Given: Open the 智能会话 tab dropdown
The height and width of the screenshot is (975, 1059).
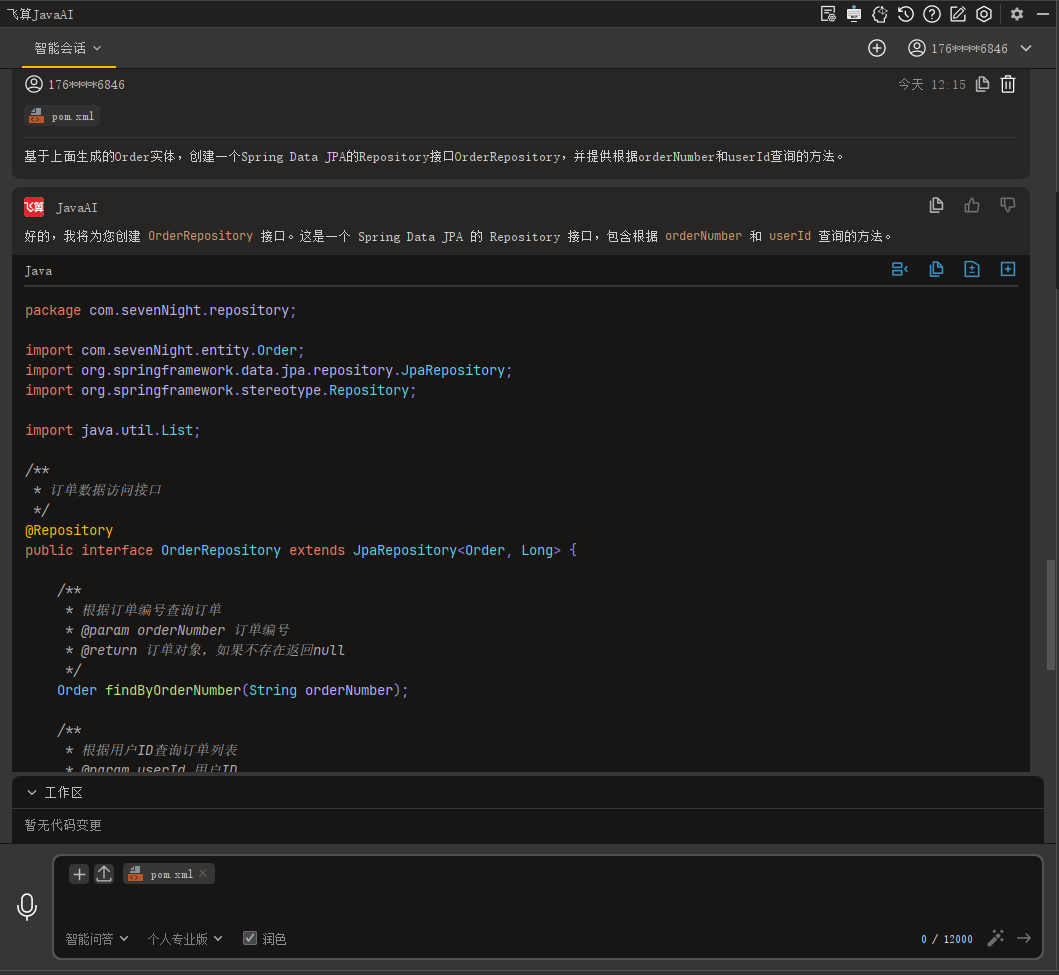Looking at the screenshot, I should point(68,48).
